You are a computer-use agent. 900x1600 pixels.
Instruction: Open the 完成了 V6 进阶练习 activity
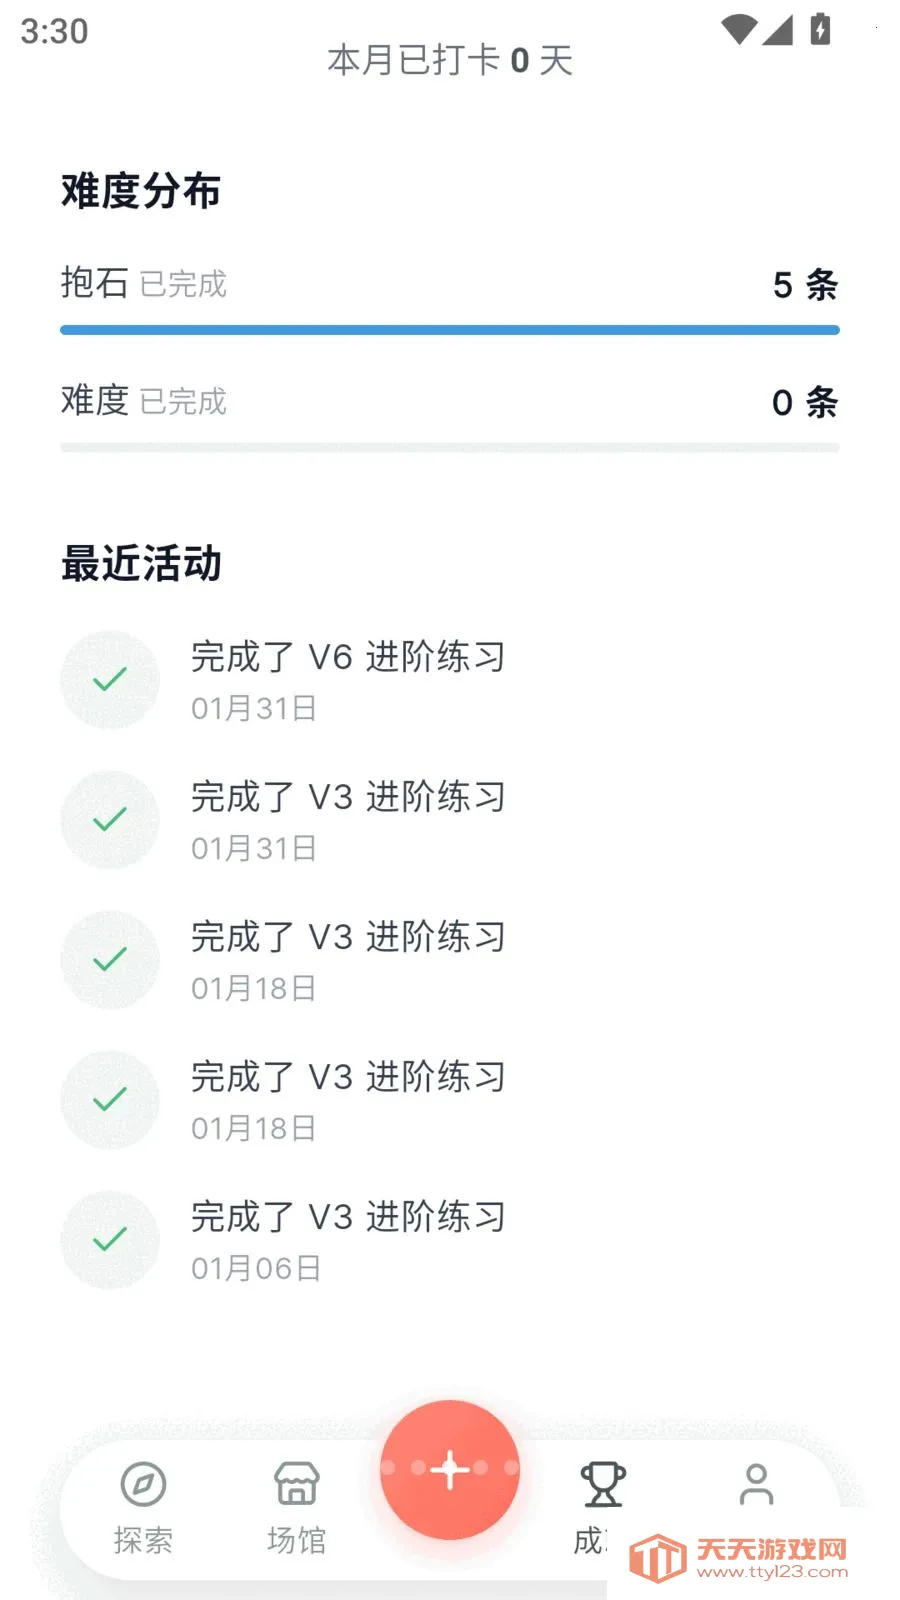(348, 658)
